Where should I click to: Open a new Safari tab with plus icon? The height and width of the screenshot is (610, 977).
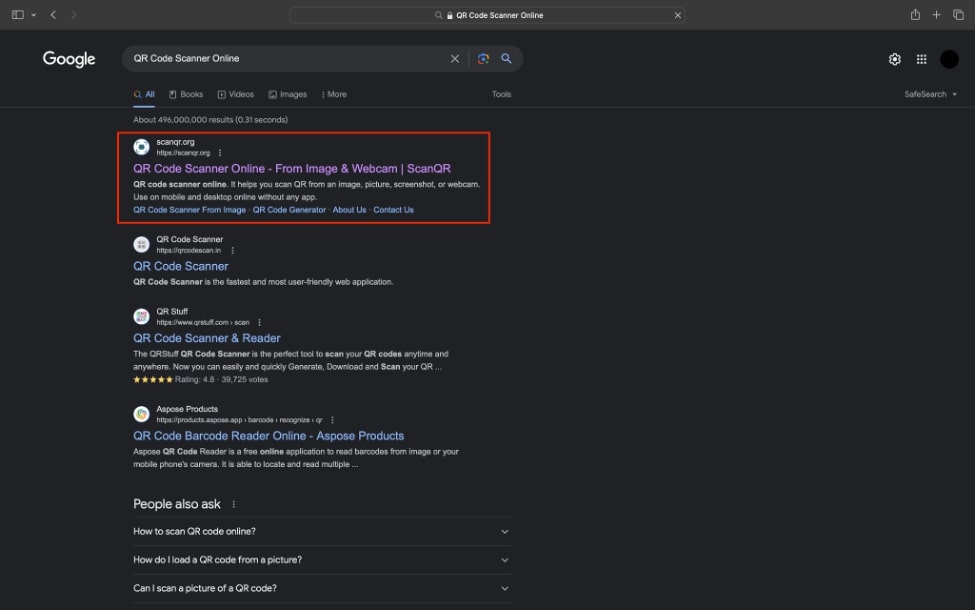(x=937, y=15)
